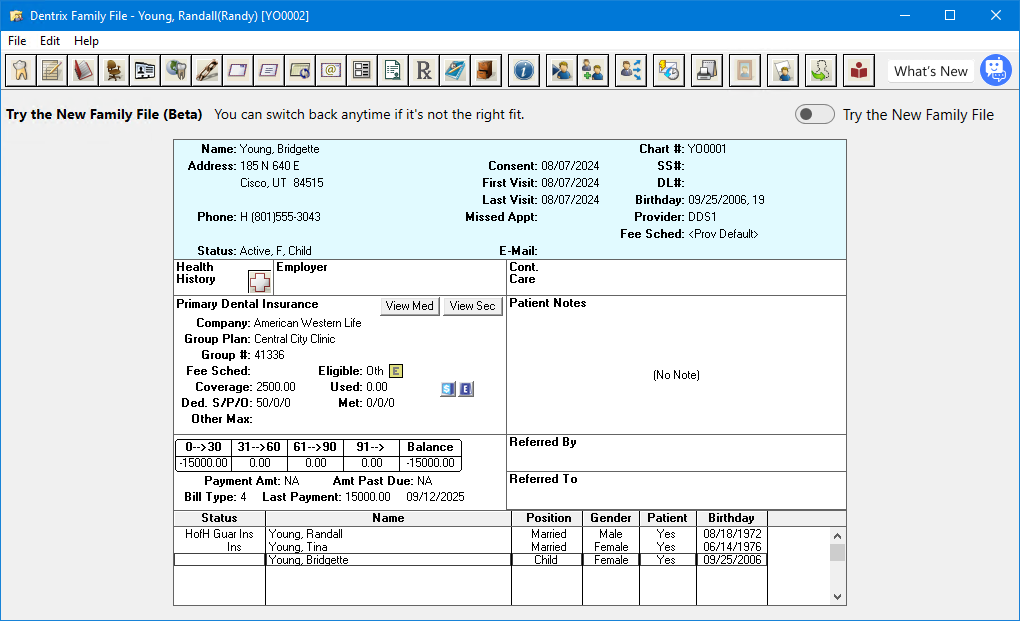Open the What's New panel

click(929, 71)
